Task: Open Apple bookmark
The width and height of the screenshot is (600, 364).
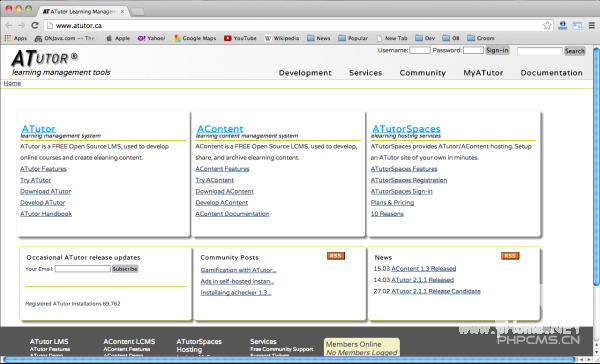Action: pos(118,38)
